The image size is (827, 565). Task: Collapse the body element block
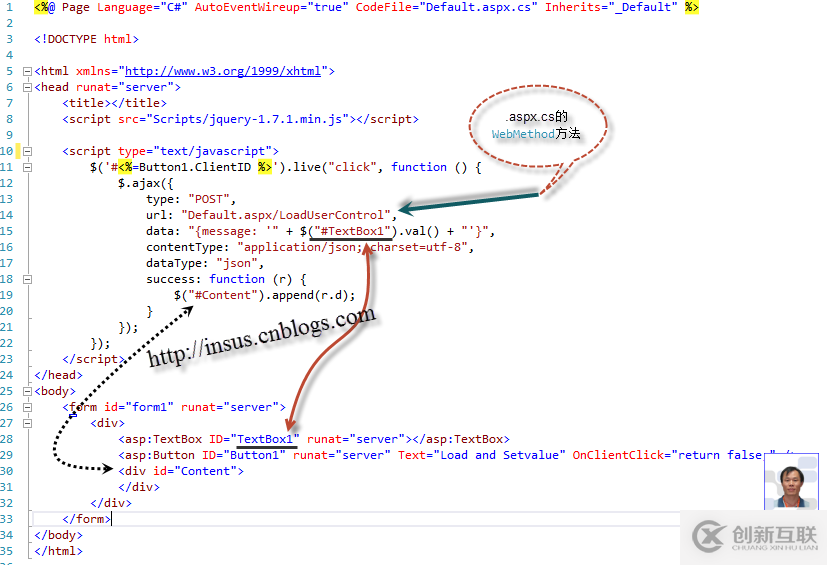click(27, 391)
